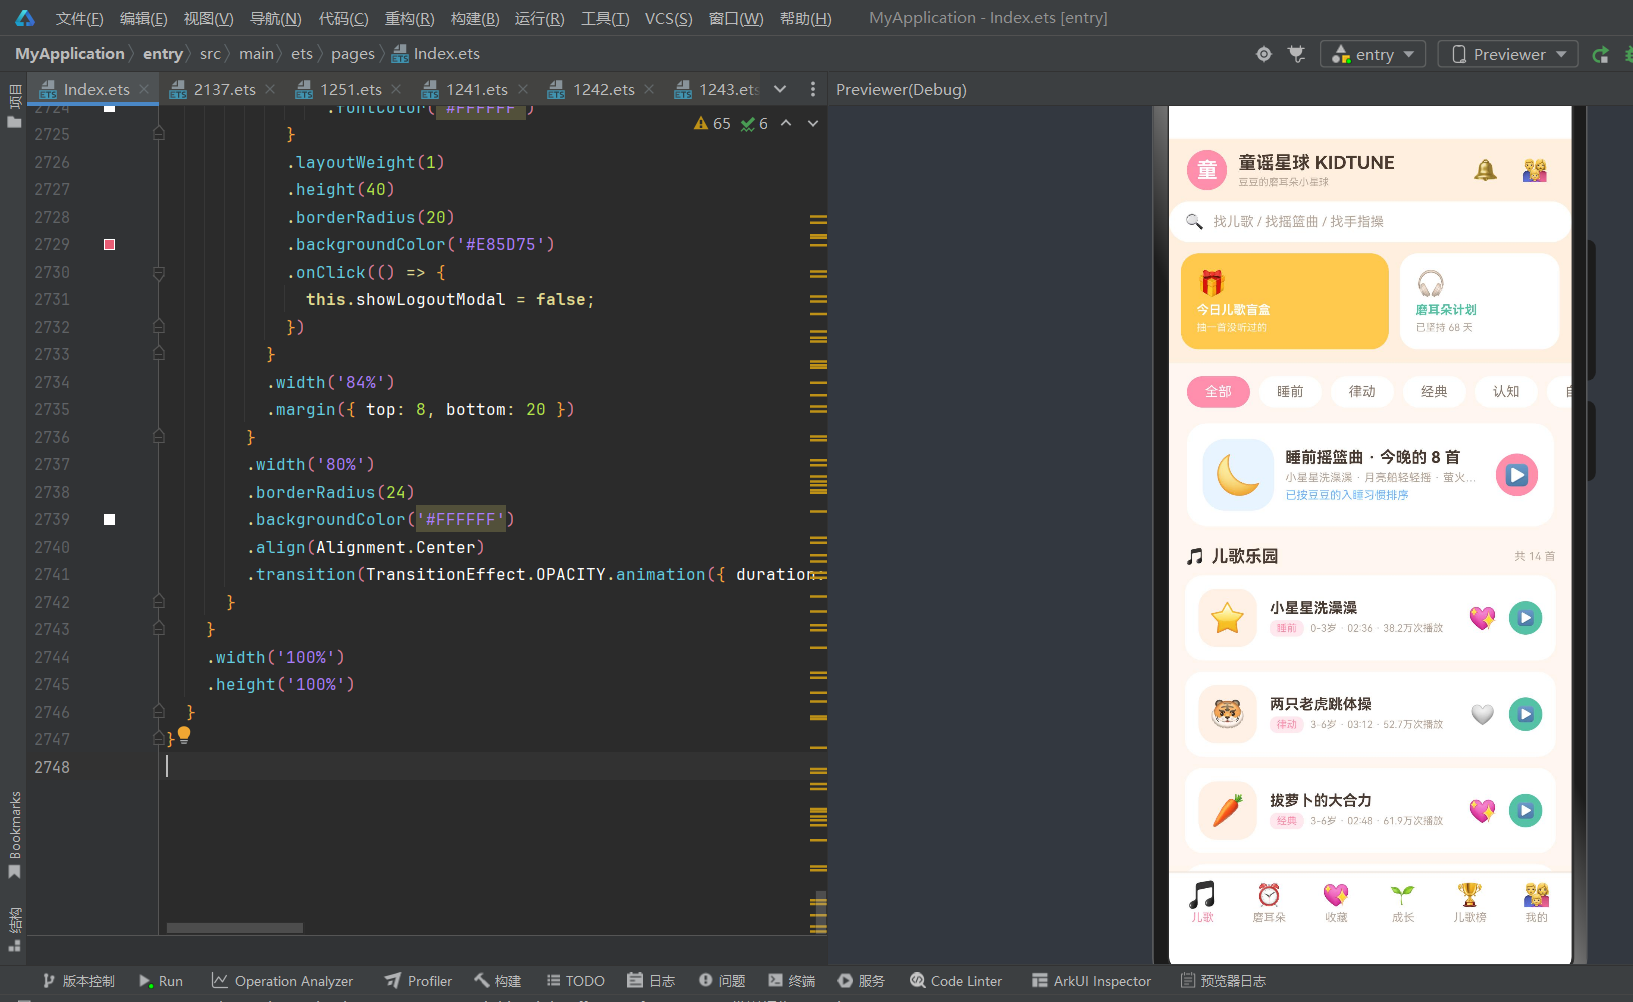Screen dimensions: 1633x1002
Task: Go to next highlighted problem arrow
Action: [x=813, y=123]
